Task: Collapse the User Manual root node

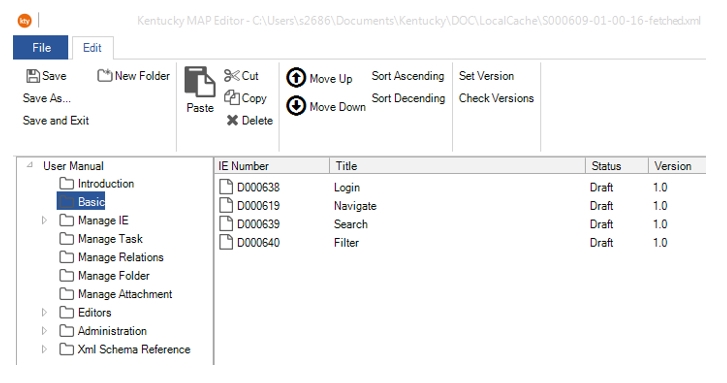Action: pyautogui.click(x=30, y=165)
